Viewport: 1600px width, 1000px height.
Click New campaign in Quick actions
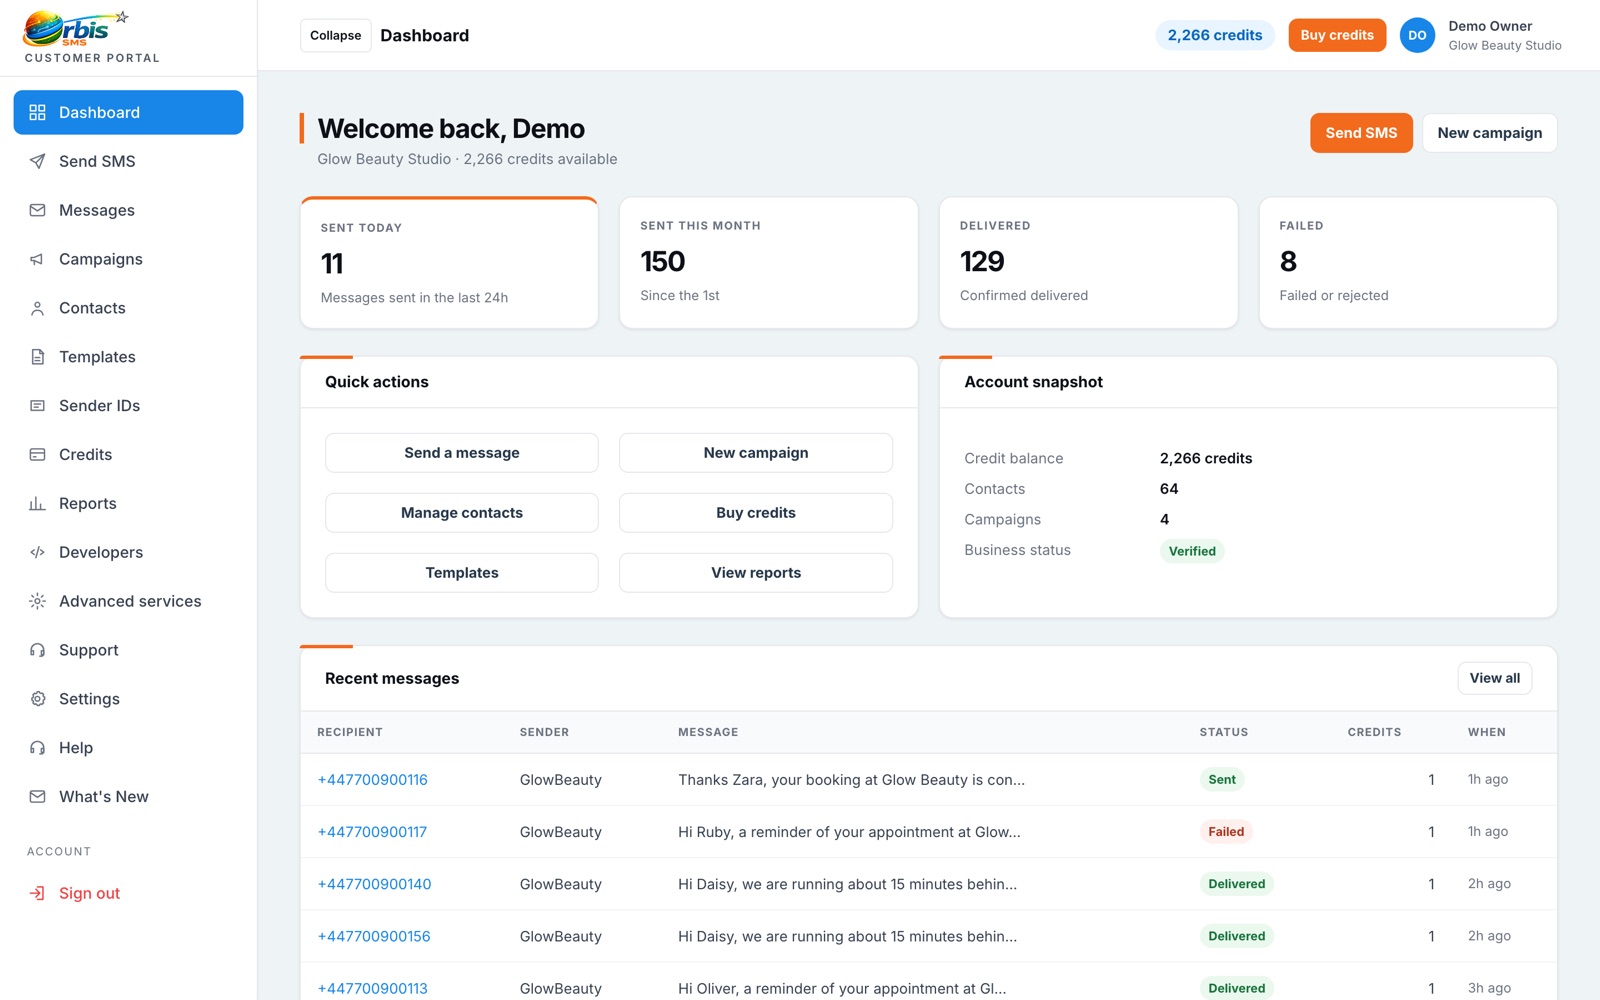pyautogui.click(x=756, y=453)
